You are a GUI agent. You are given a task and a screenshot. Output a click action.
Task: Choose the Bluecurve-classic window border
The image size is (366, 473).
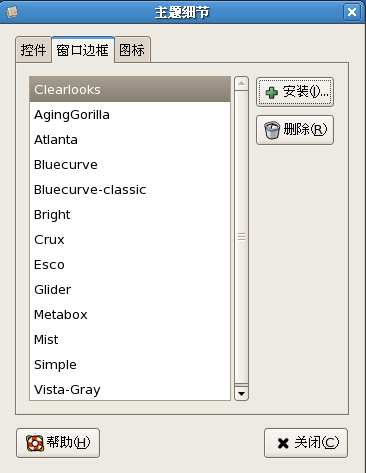click(130, 190)
